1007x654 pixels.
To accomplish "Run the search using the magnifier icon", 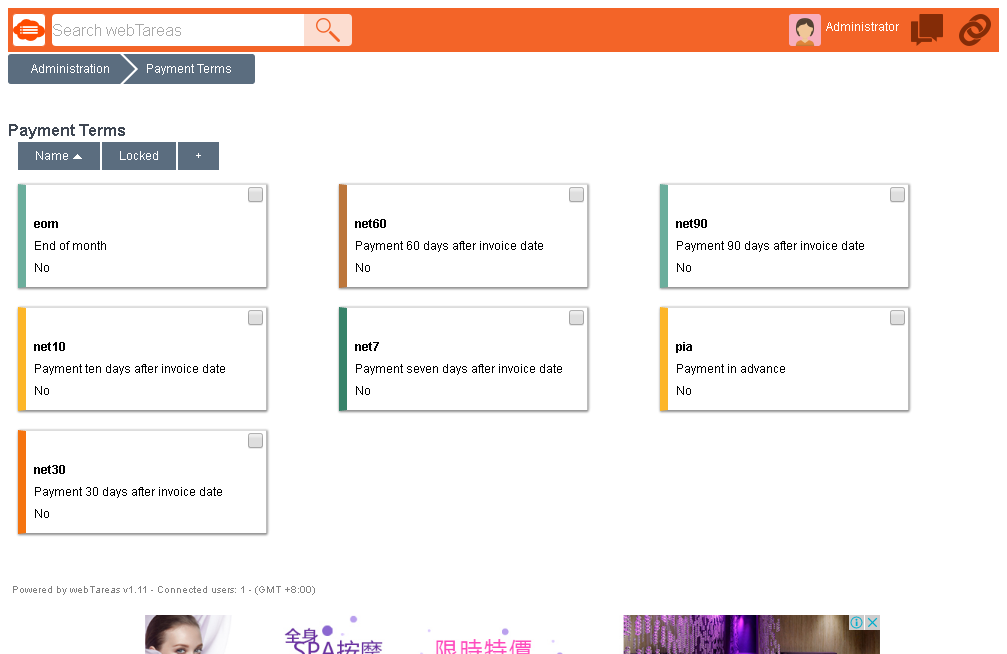I will (327, 30).
